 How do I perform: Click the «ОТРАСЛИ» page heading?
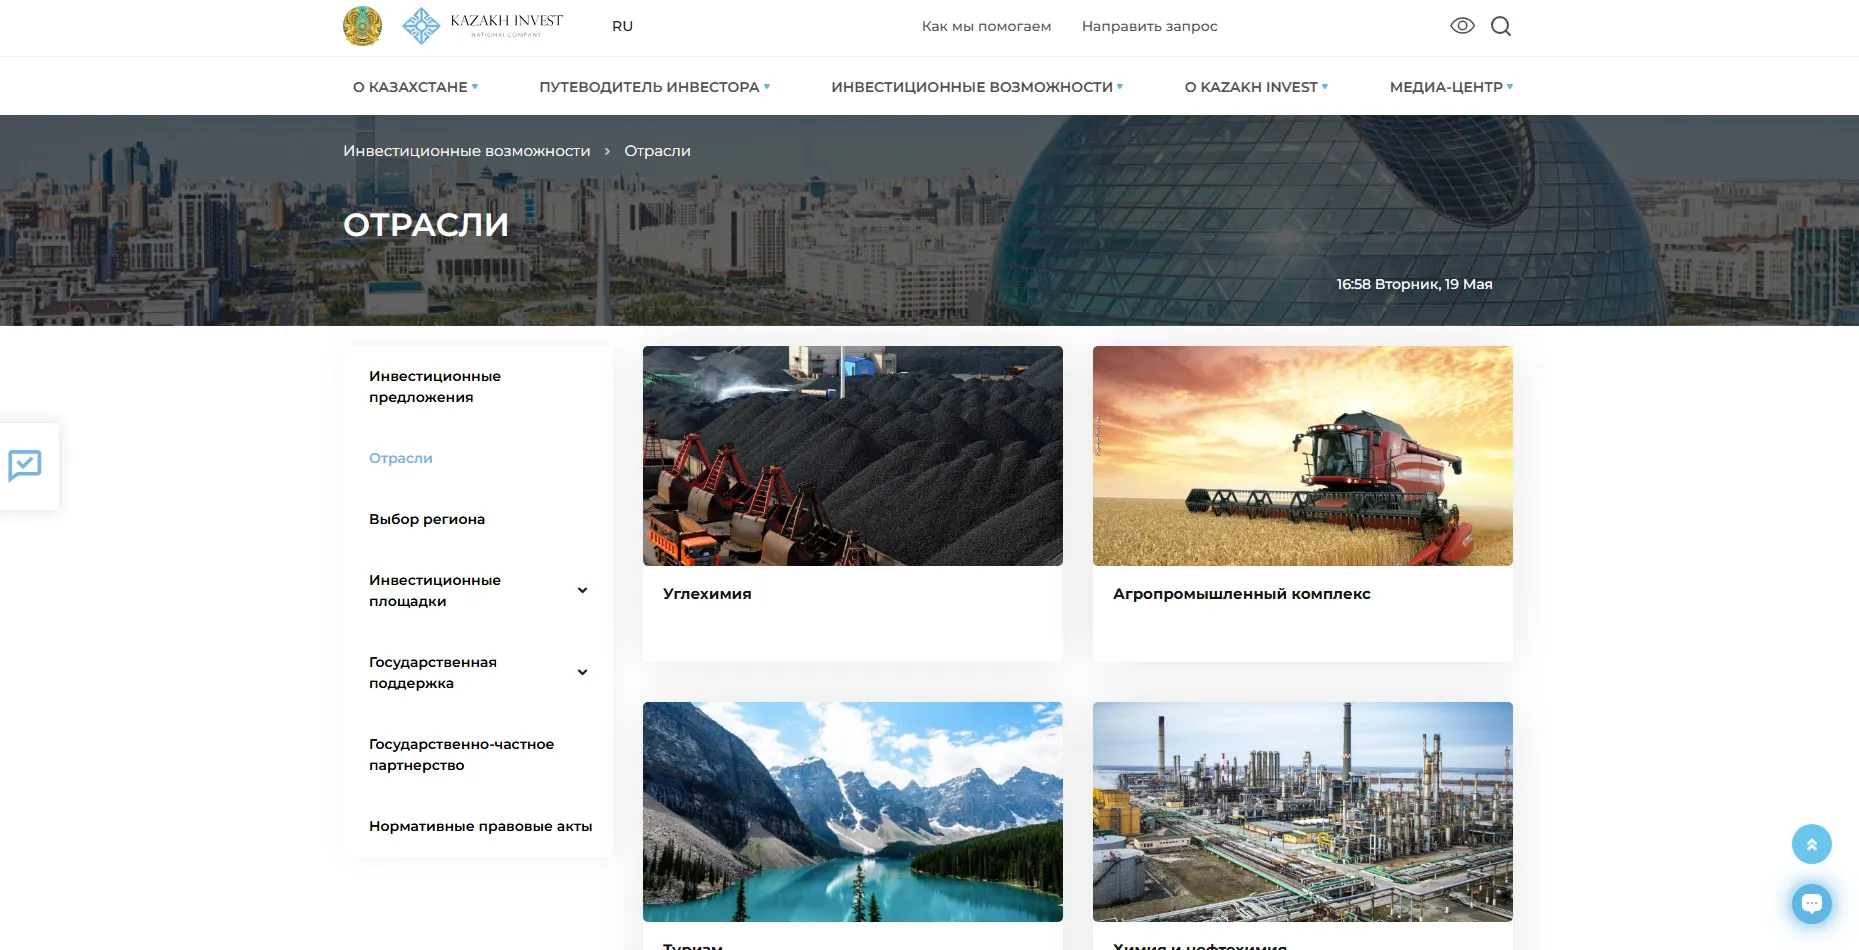pyautogui.click(x=426, y=225)
